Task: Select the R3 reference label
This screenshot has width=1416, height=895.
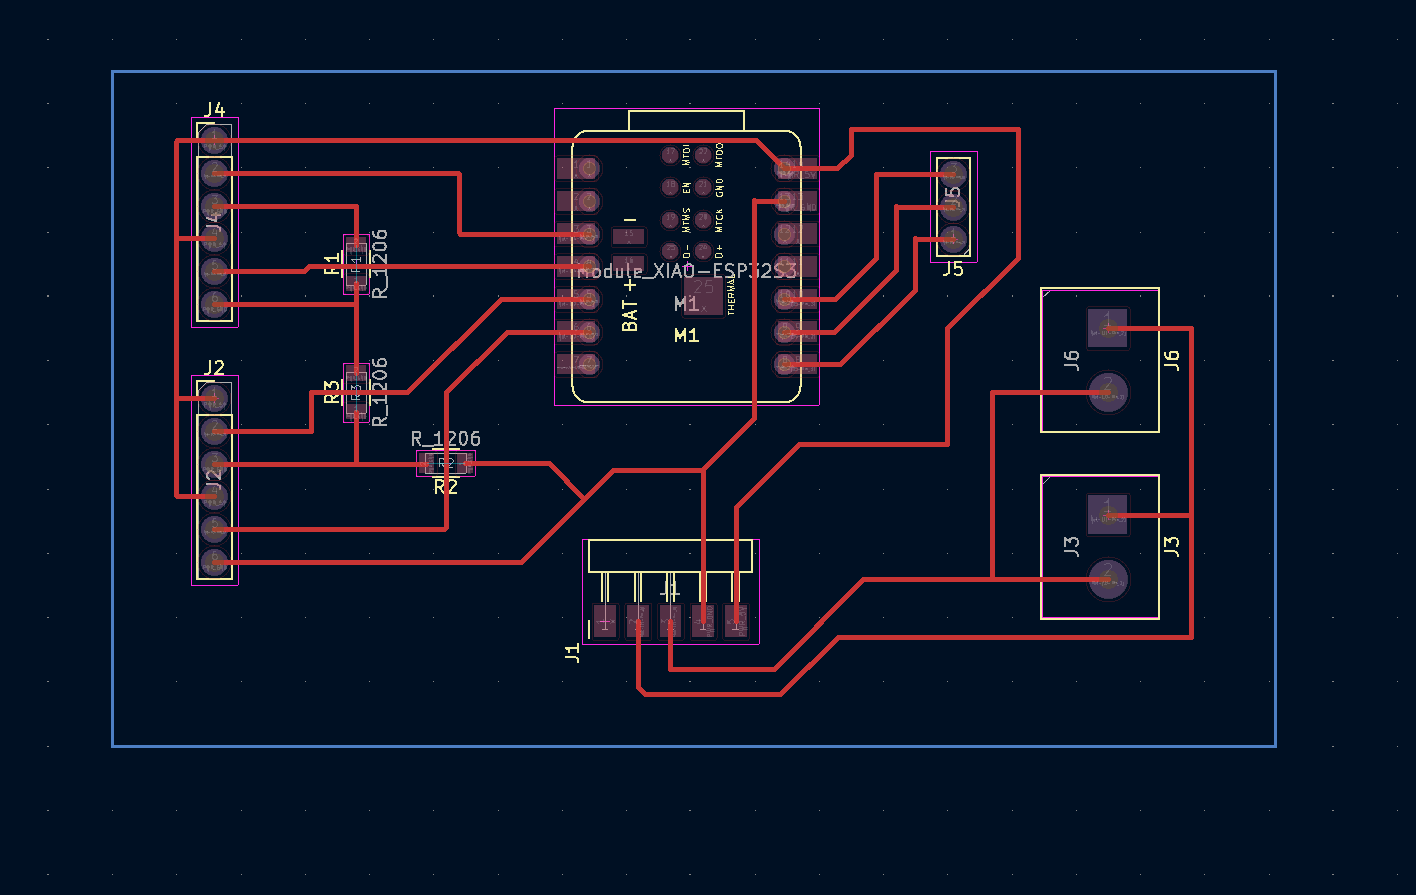Action: [332, 391]
